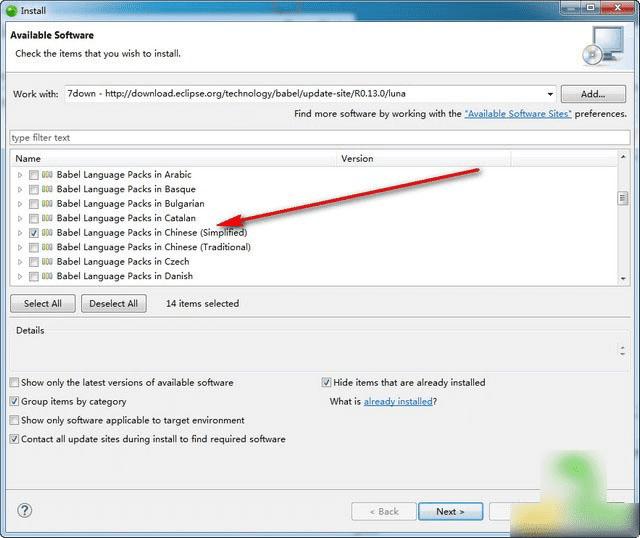Click the Version column header
The width and height of the screenshot is (640, 538).
click(x=424, y=158)
